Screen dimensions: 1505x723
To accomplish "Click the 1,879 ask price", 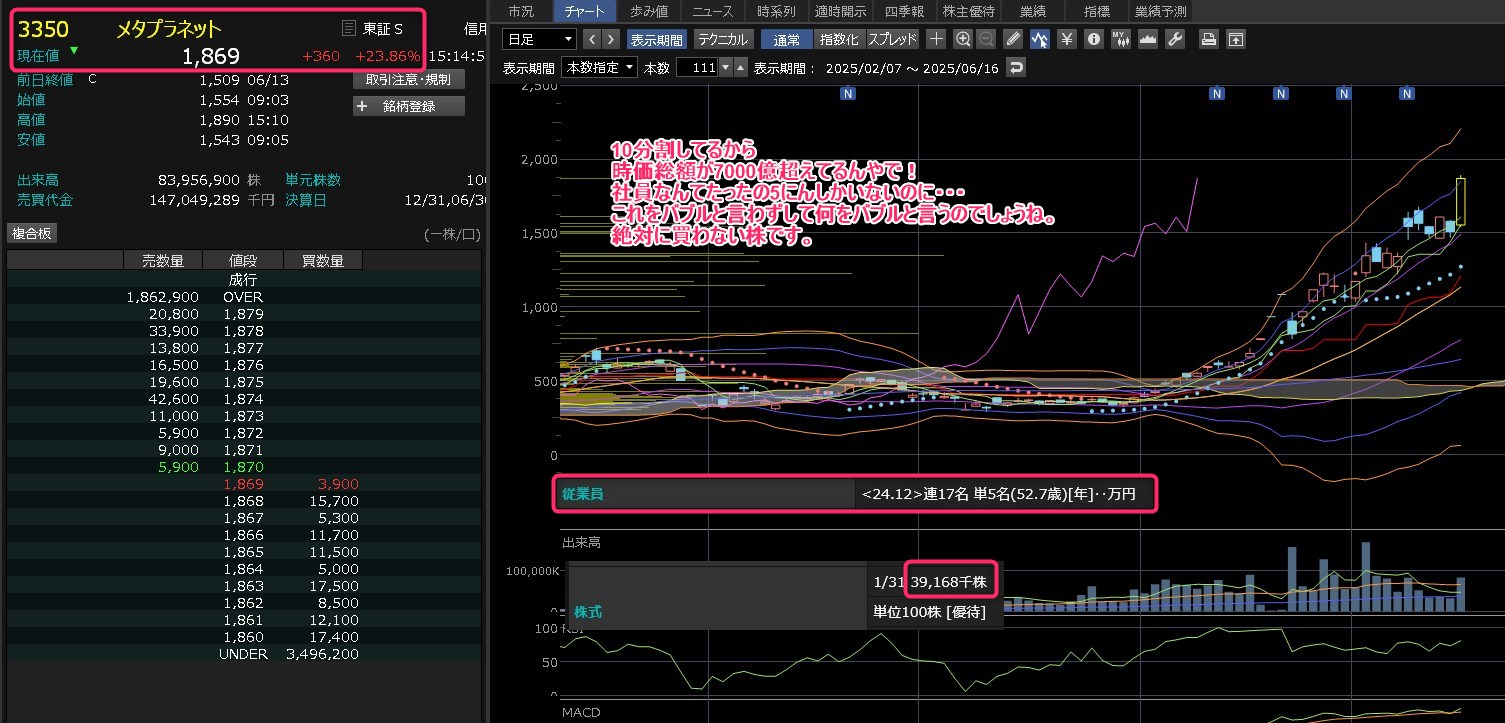I will pyautogui.click(x=244, y=314).
